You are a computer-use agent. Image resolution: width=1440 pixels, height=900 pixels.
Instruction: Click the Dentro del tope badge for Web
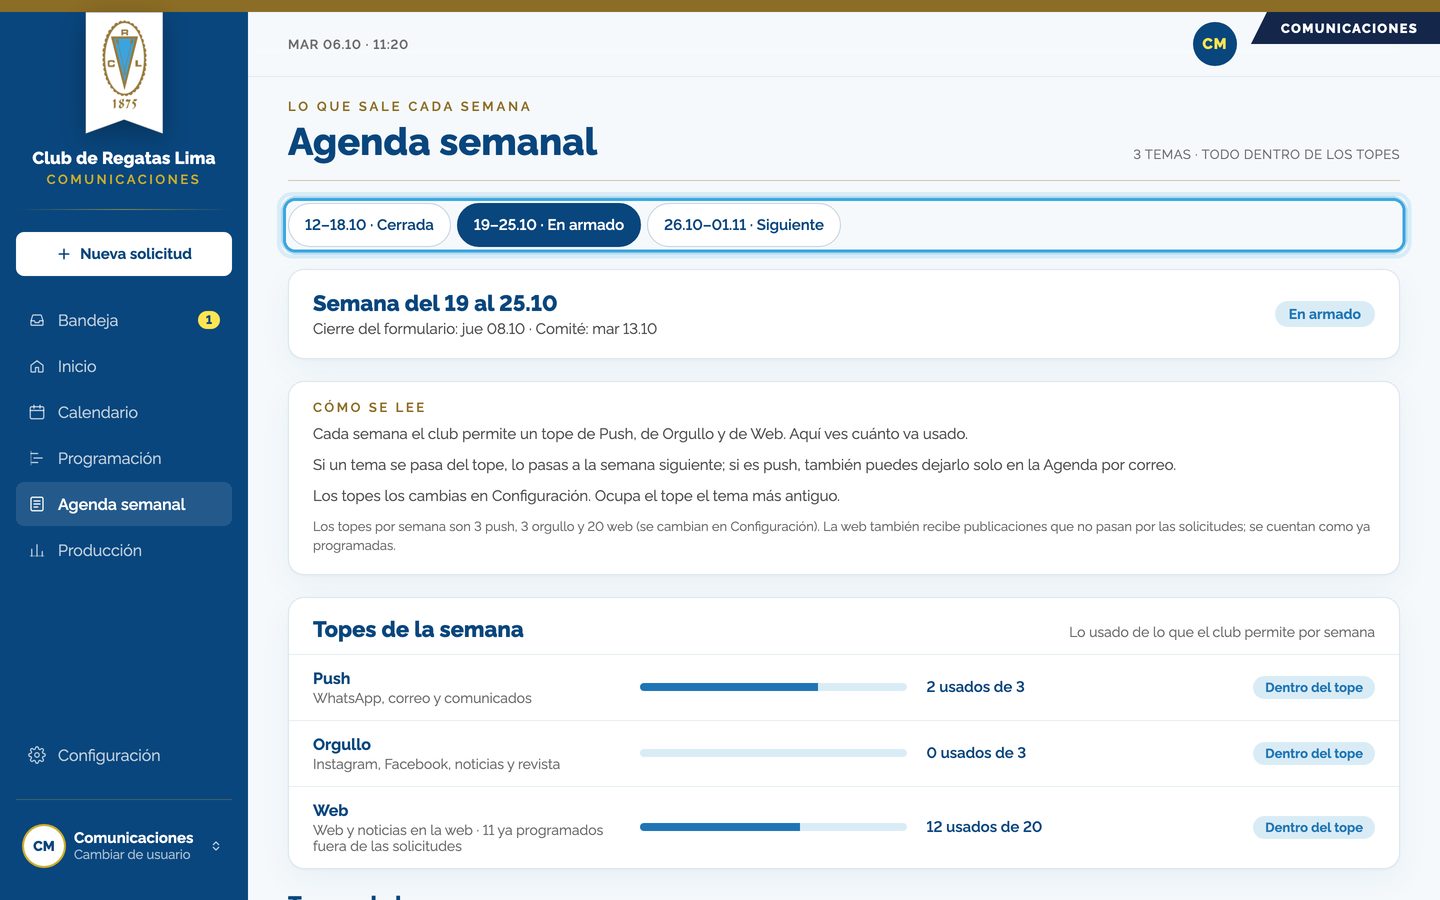click(x=1314, y=827)
